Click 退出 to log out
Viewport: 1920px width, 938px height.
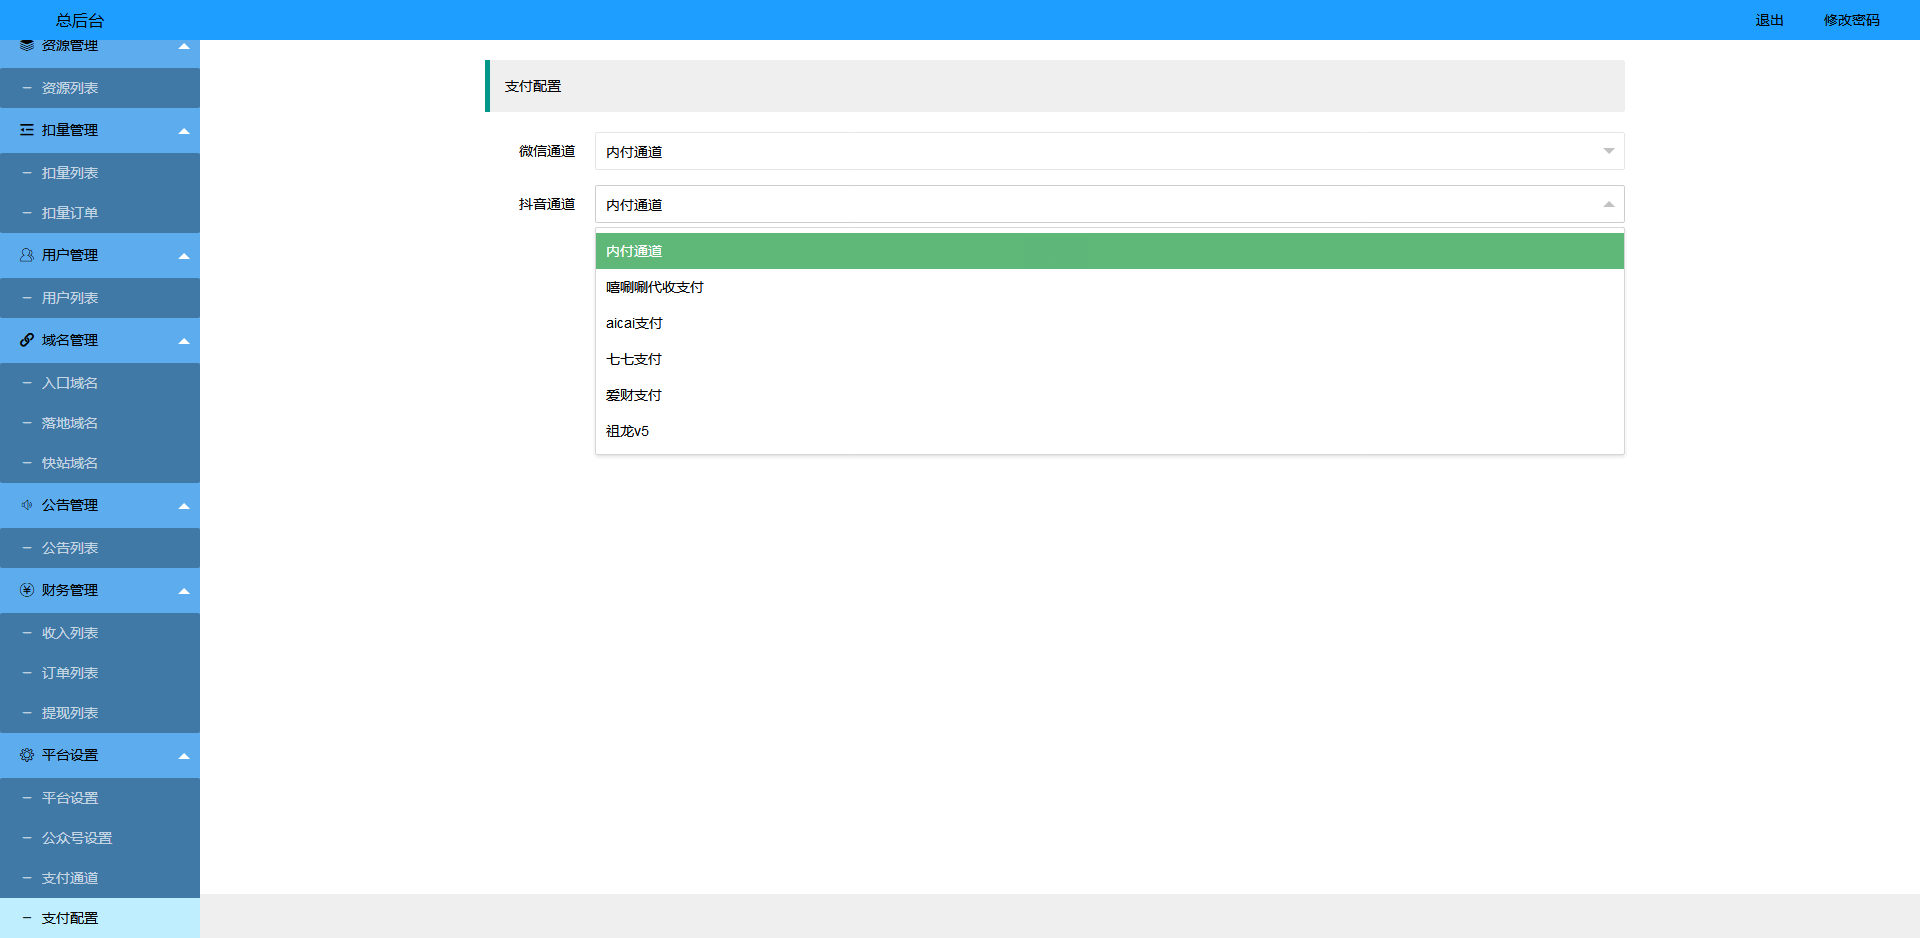click(1769, 20)
